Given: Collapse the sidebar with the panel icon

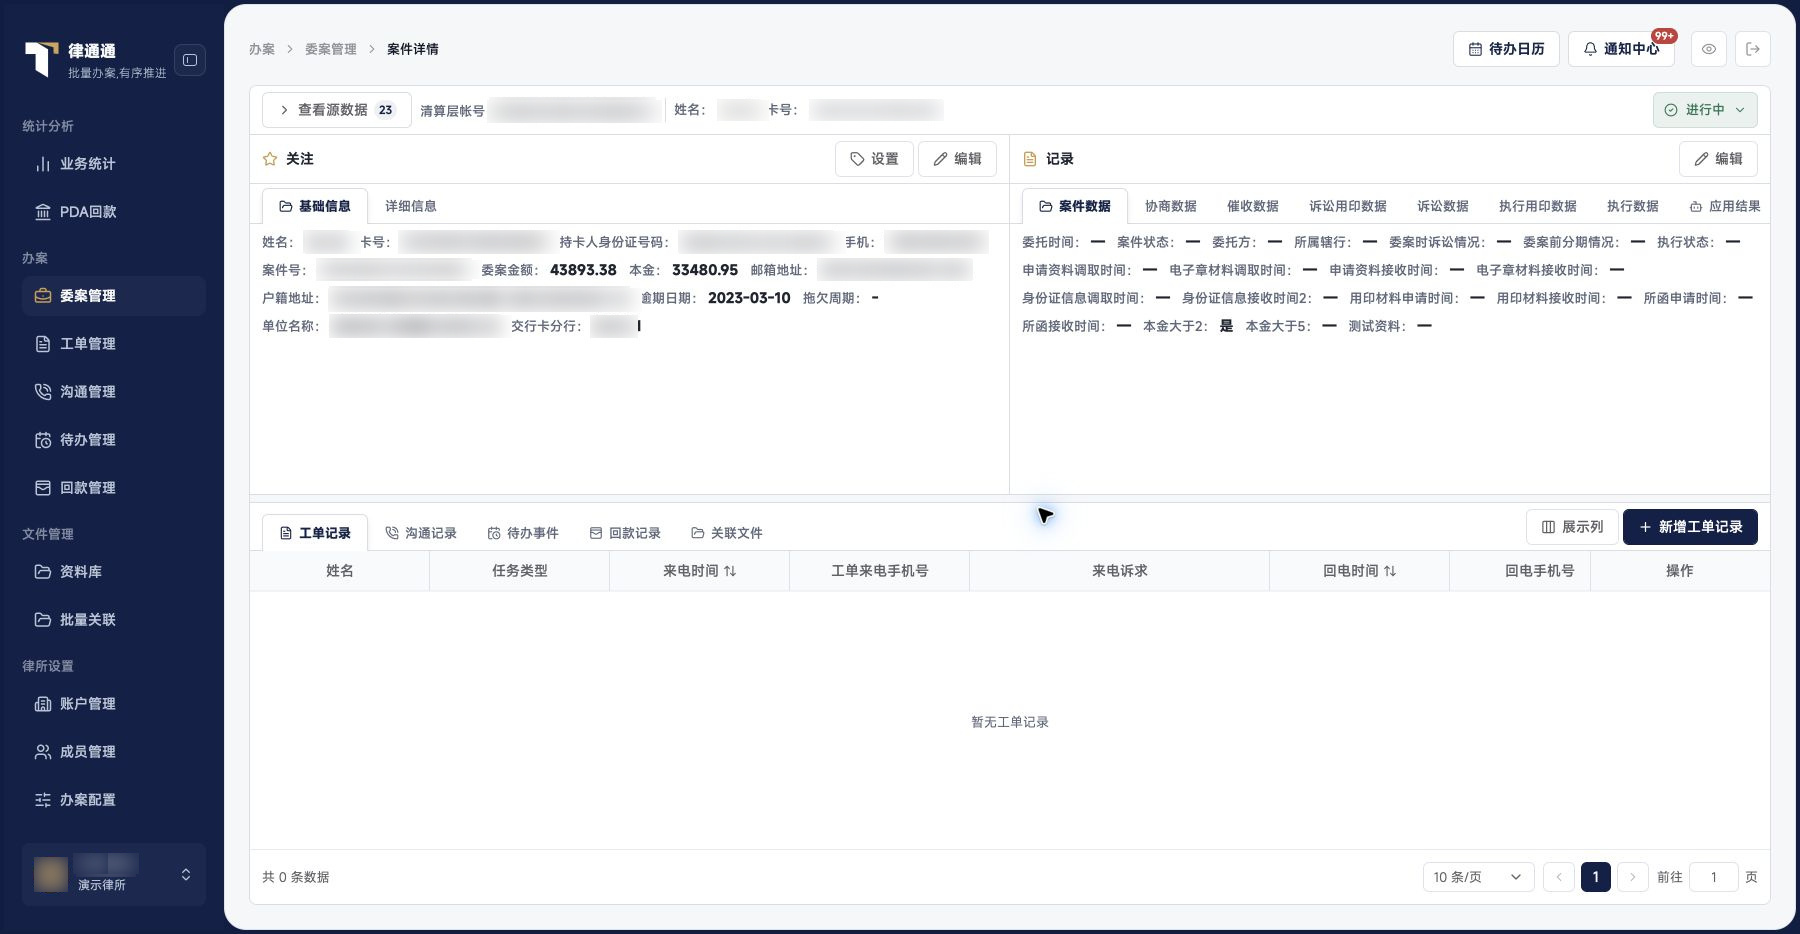Looking at the screenshot, I should click(x=190, y=60).
